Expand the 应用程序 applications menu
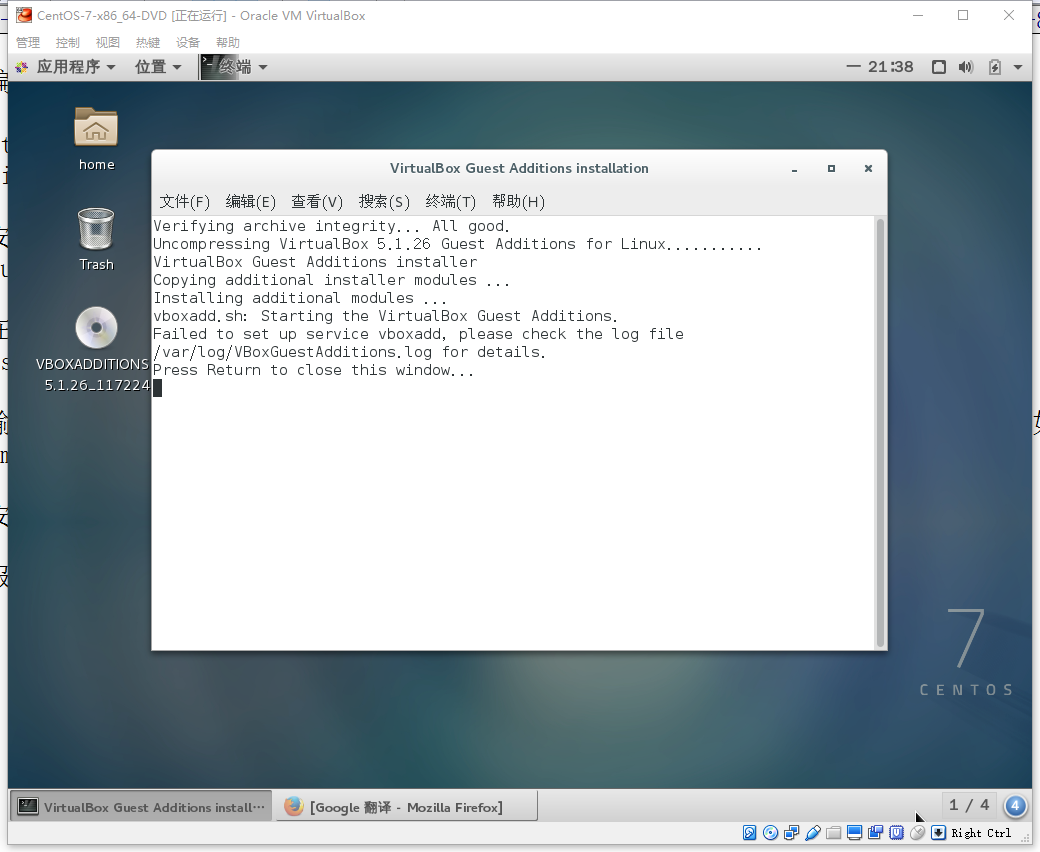 click(x=67, y=67)
